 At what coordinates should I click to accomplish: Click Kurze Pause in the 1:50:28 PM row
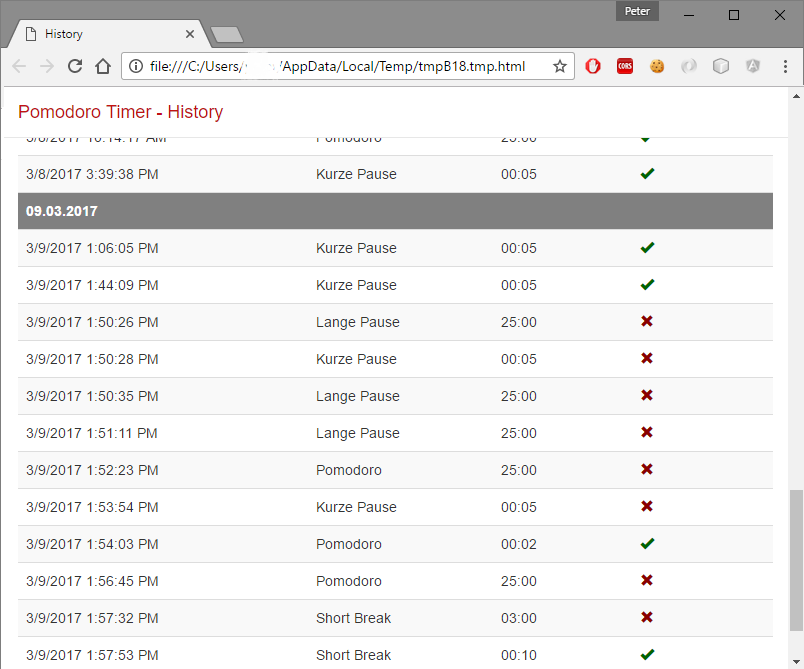(356, 359)
